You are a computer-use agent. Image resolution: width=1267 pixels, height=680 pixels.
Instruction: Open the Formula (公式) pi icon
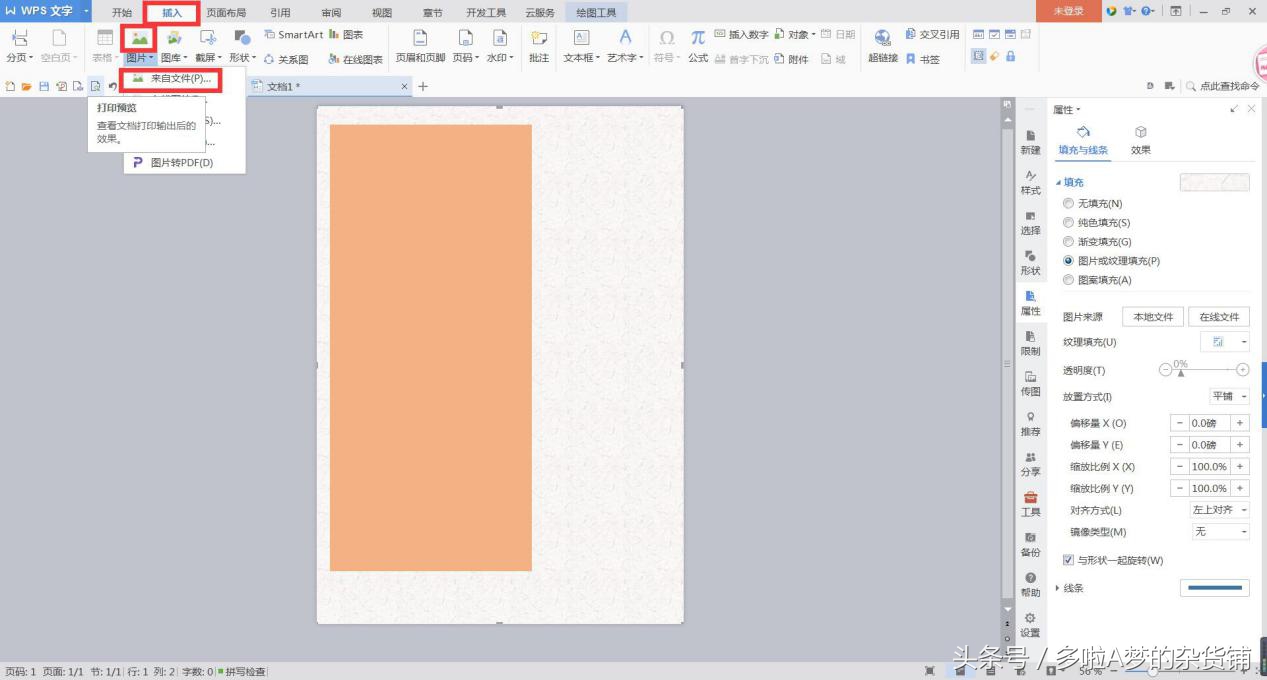[698, 38]
